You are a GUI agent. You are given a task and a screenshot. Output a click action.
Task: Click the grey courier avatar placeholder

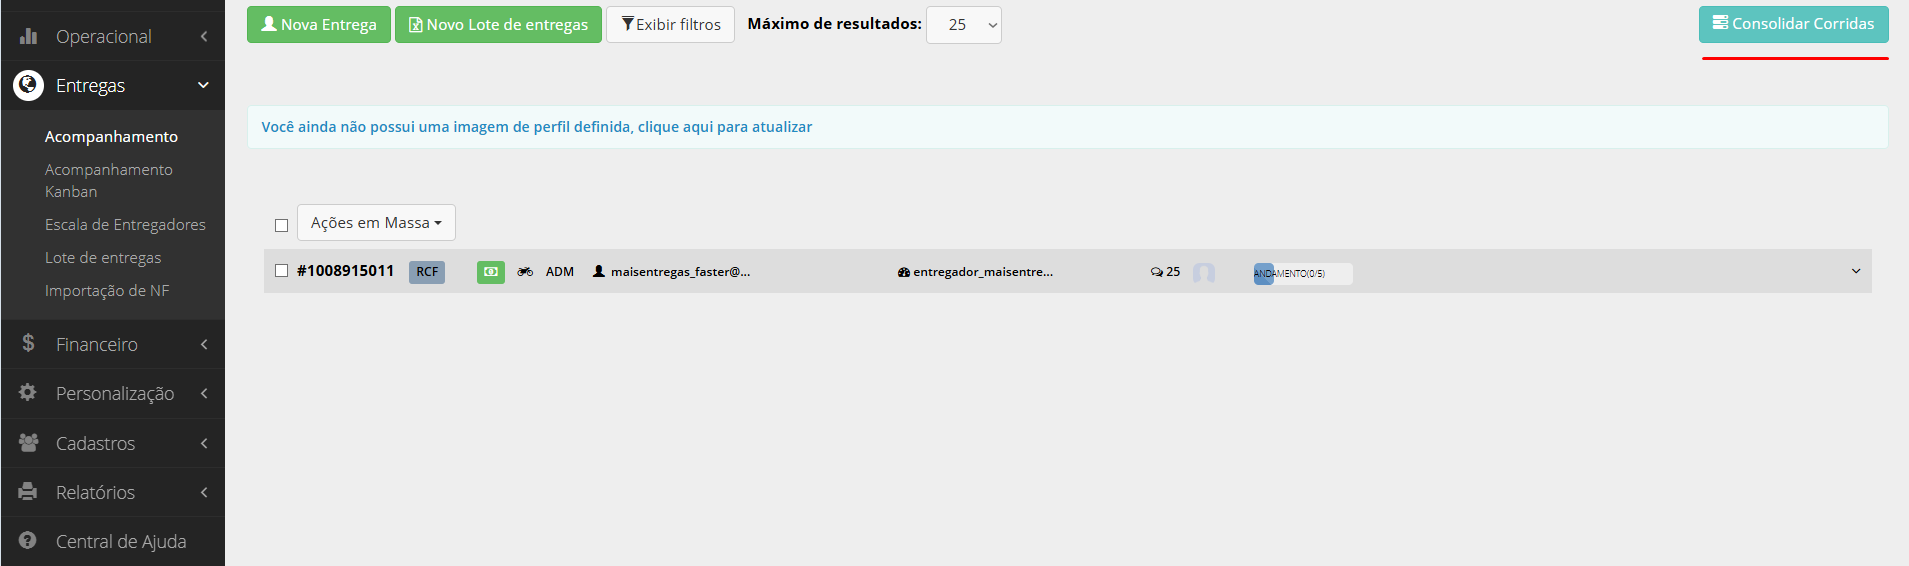click(1204, 273)
